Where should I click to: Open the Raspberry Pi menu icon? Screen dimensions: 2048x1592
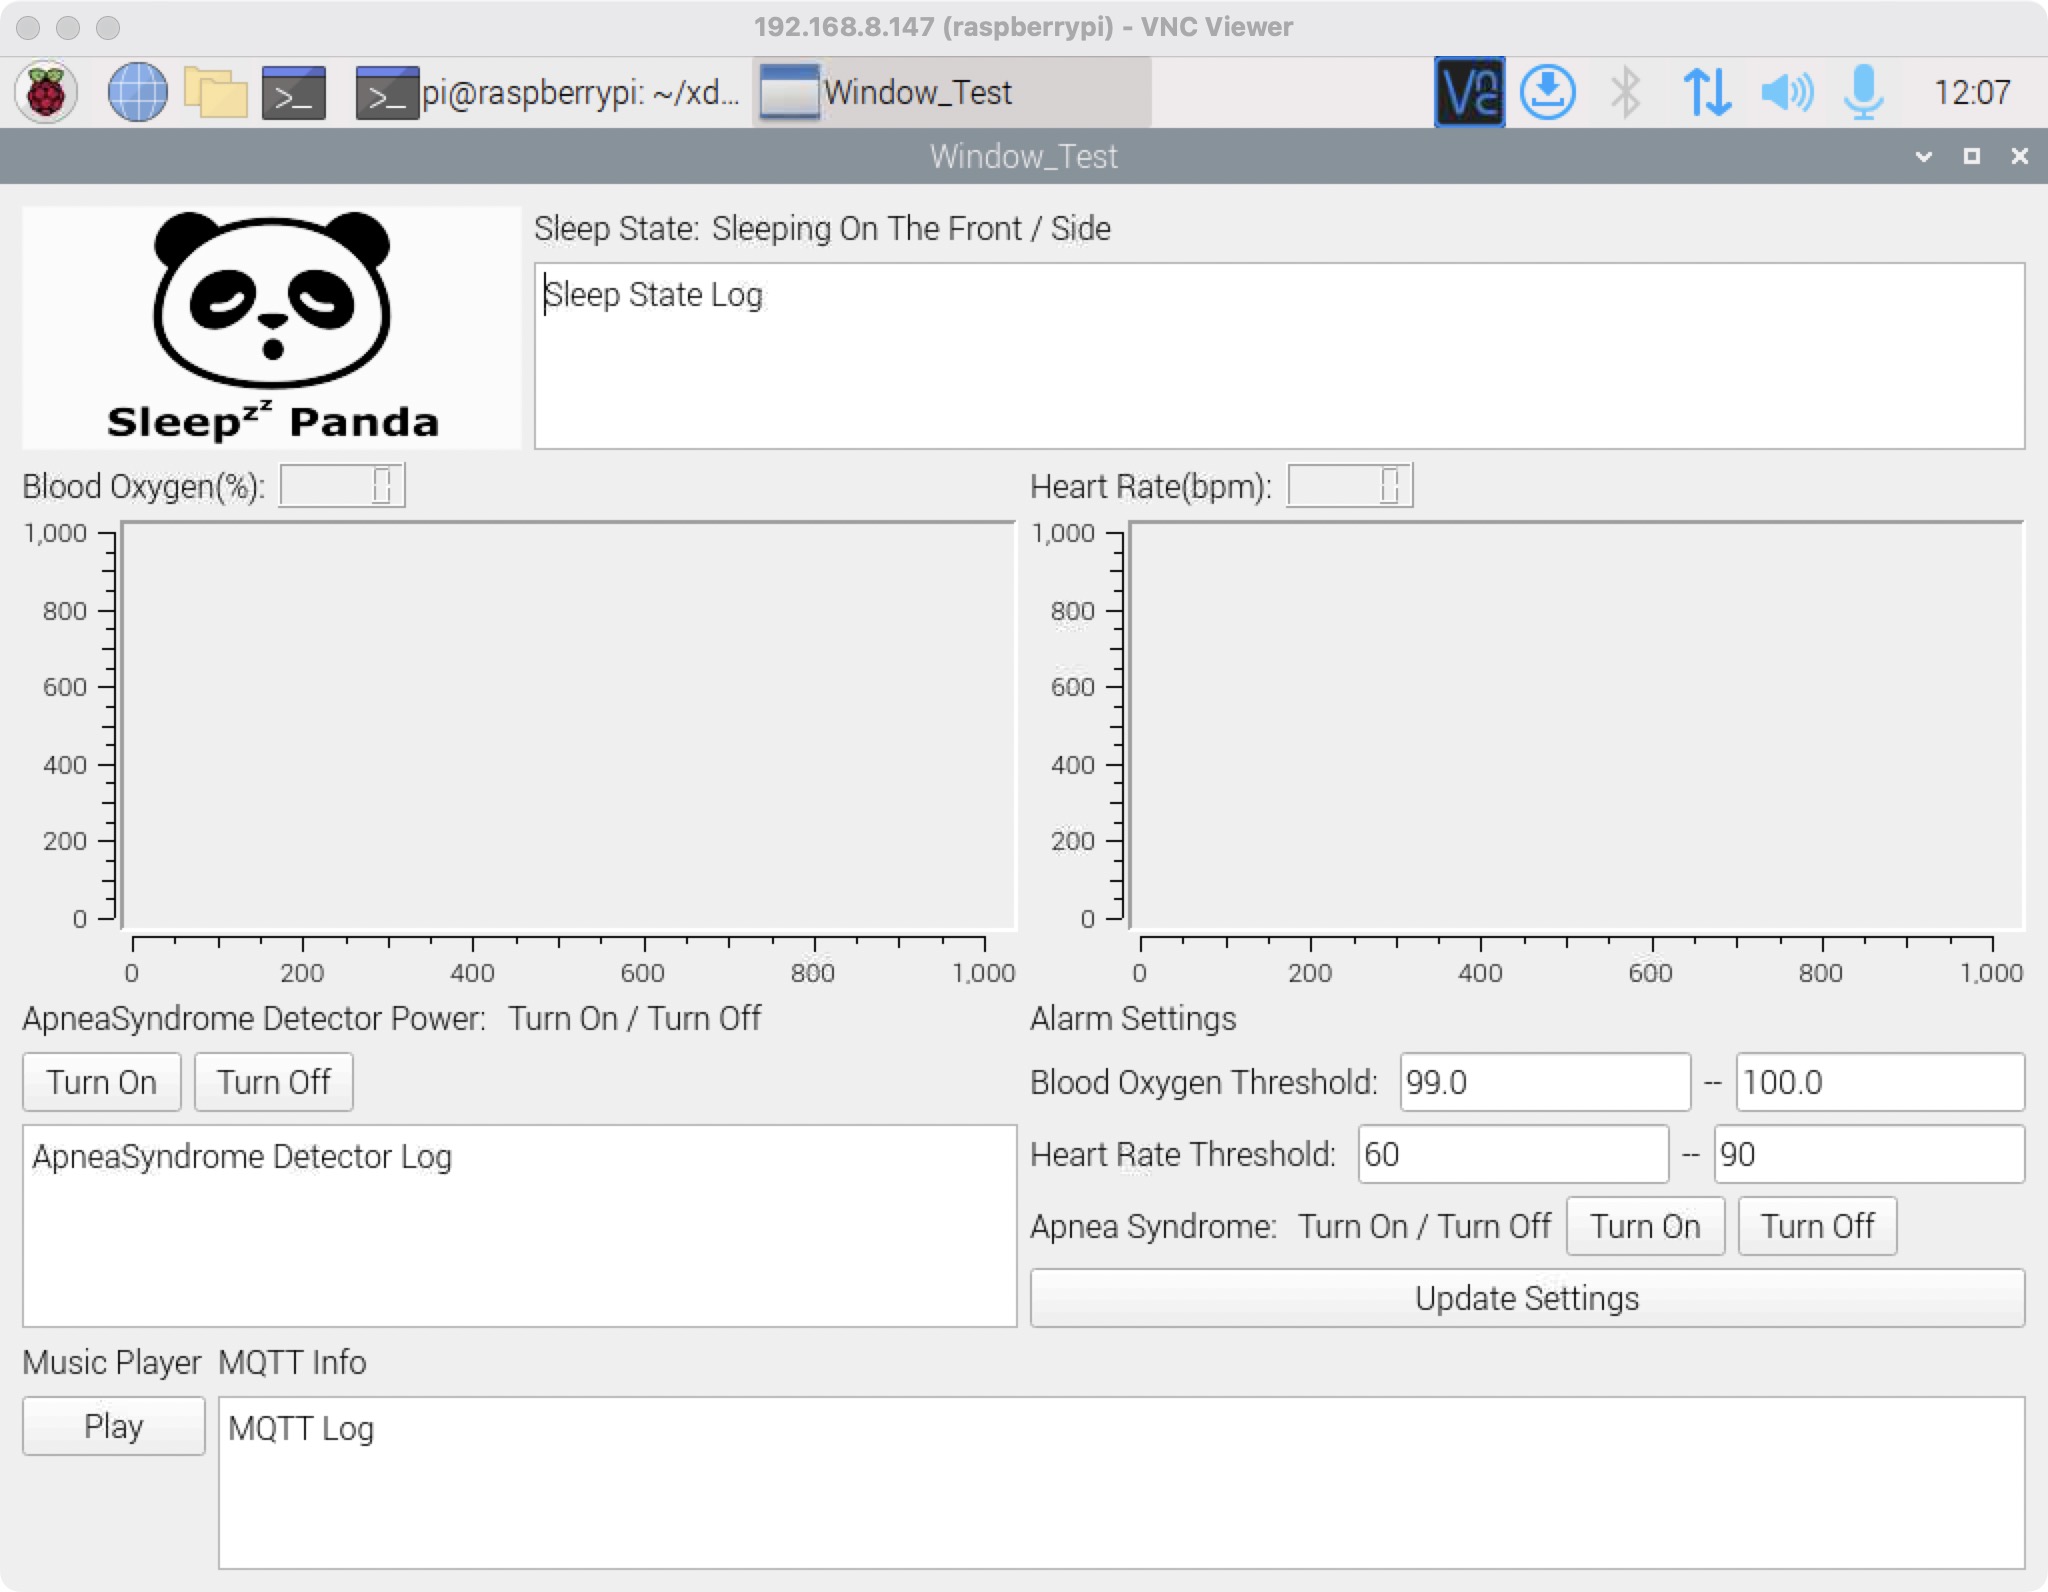coord(46,92)
